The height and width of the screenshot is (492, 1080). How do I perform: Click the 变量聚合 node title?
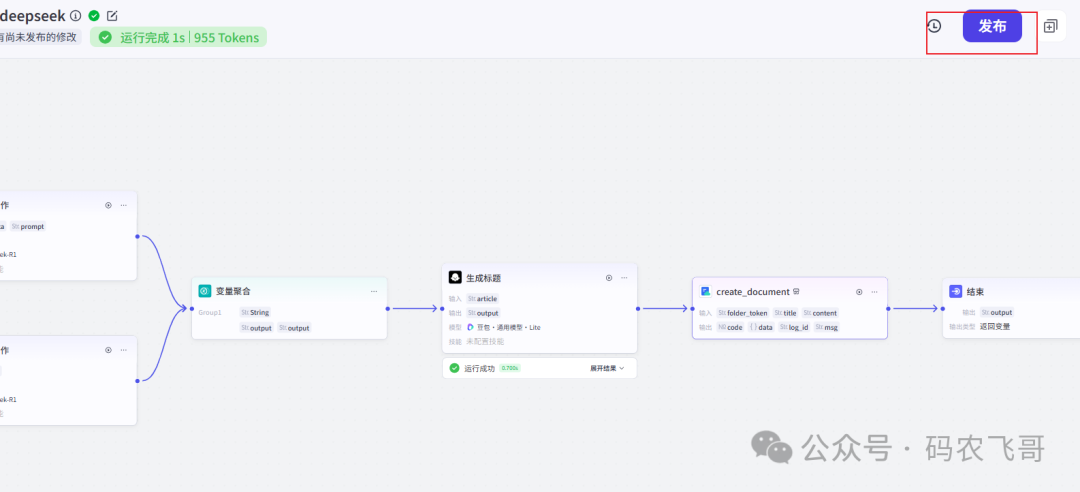point(233,291)
